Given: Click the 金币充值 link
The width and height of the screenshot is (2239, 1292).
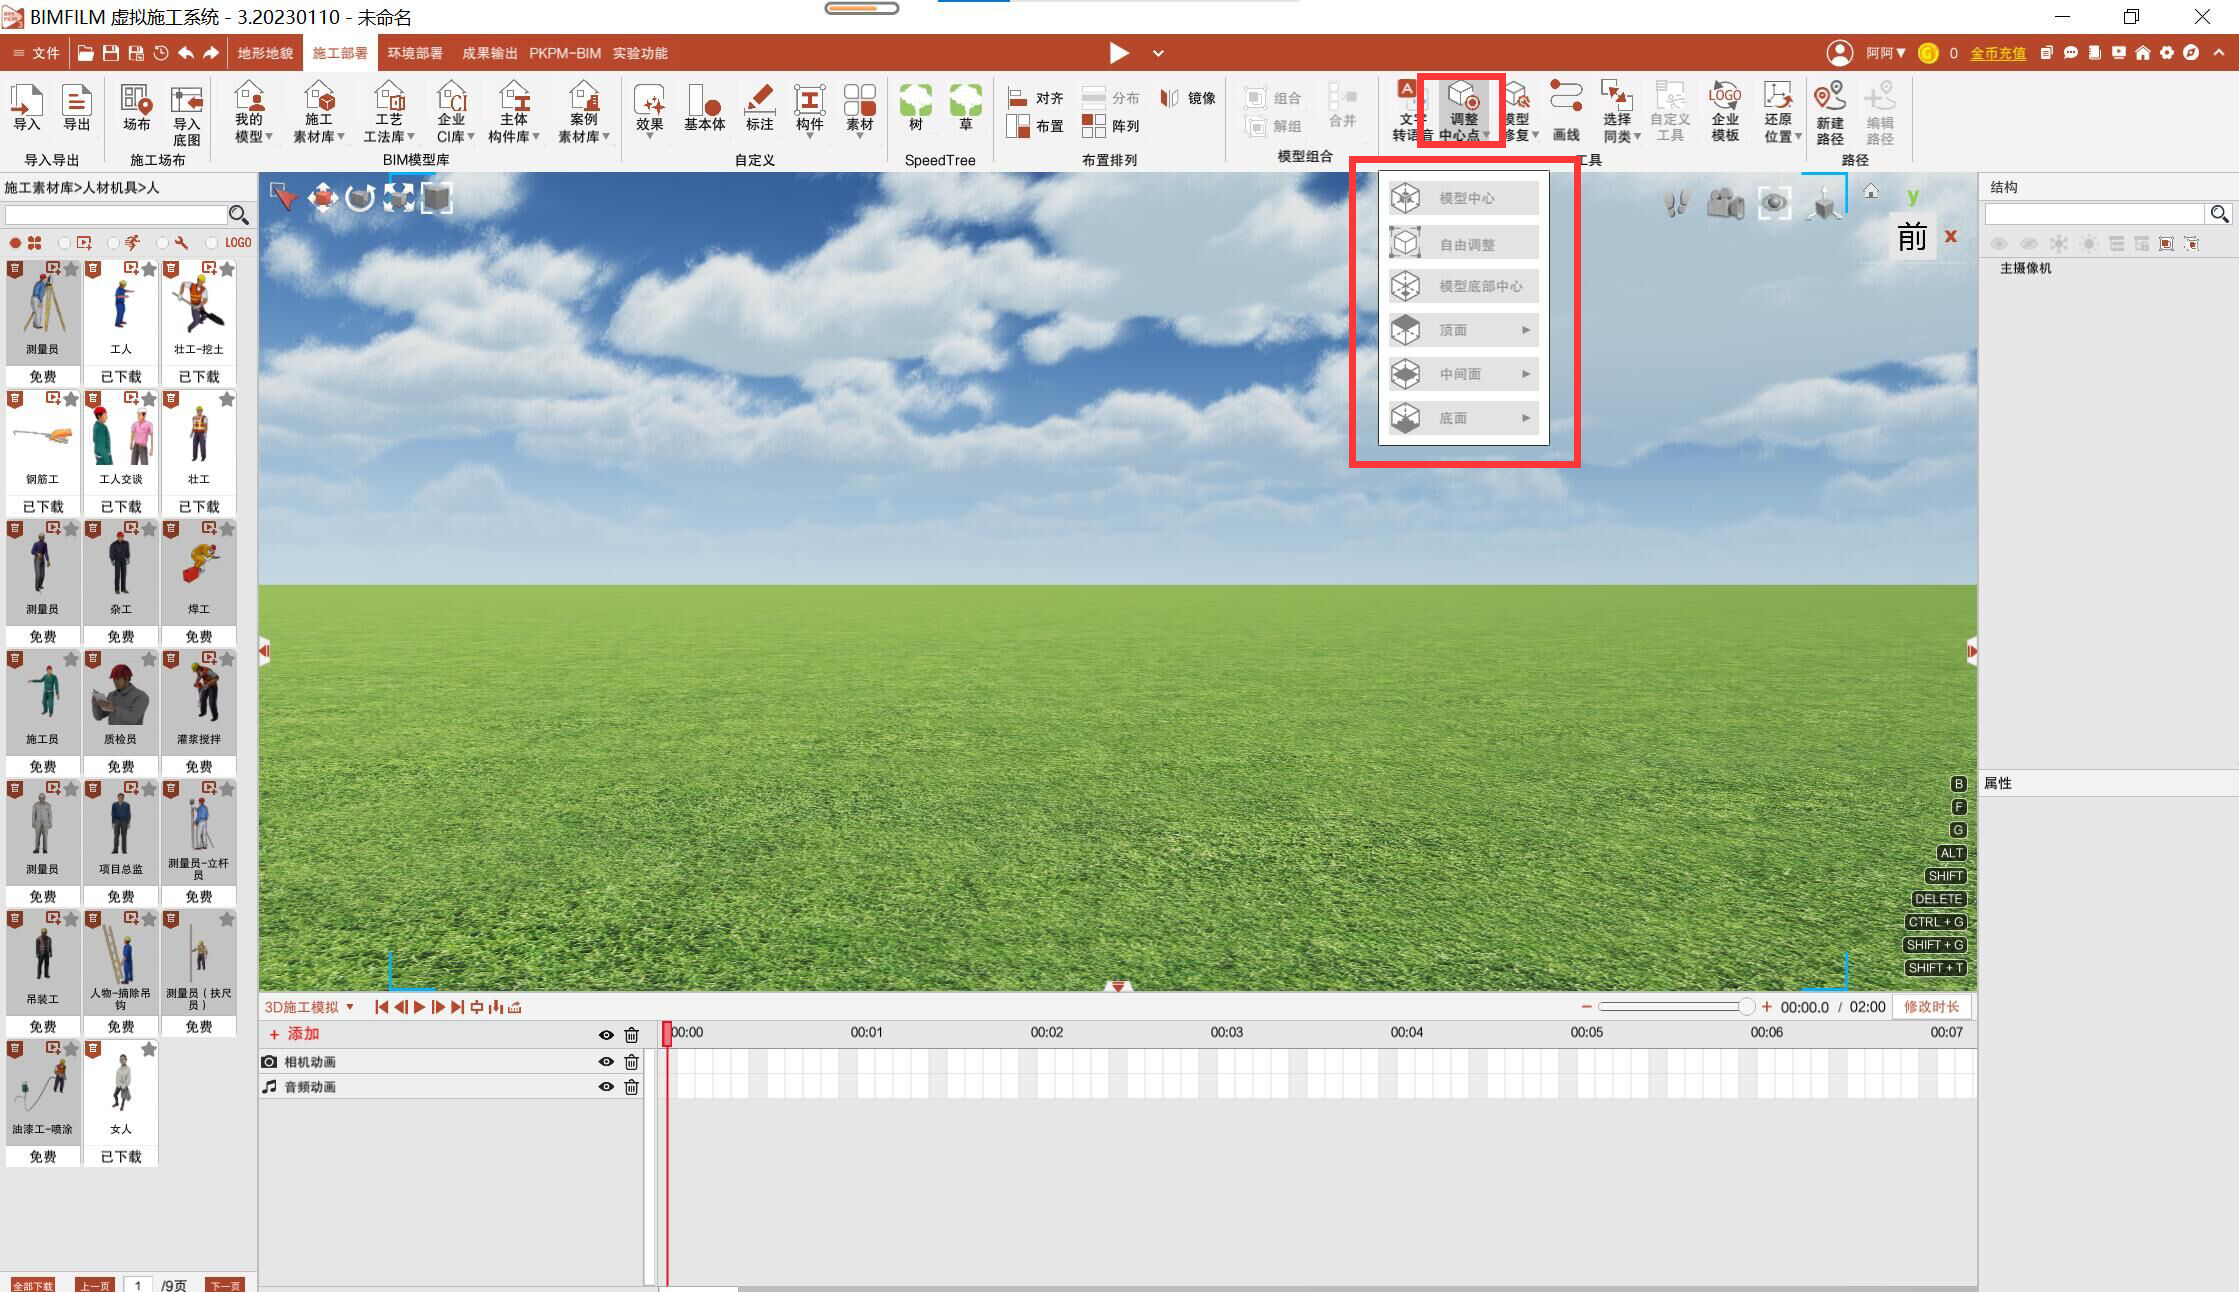Looking at the screenshot, I should pos(1997,53).
